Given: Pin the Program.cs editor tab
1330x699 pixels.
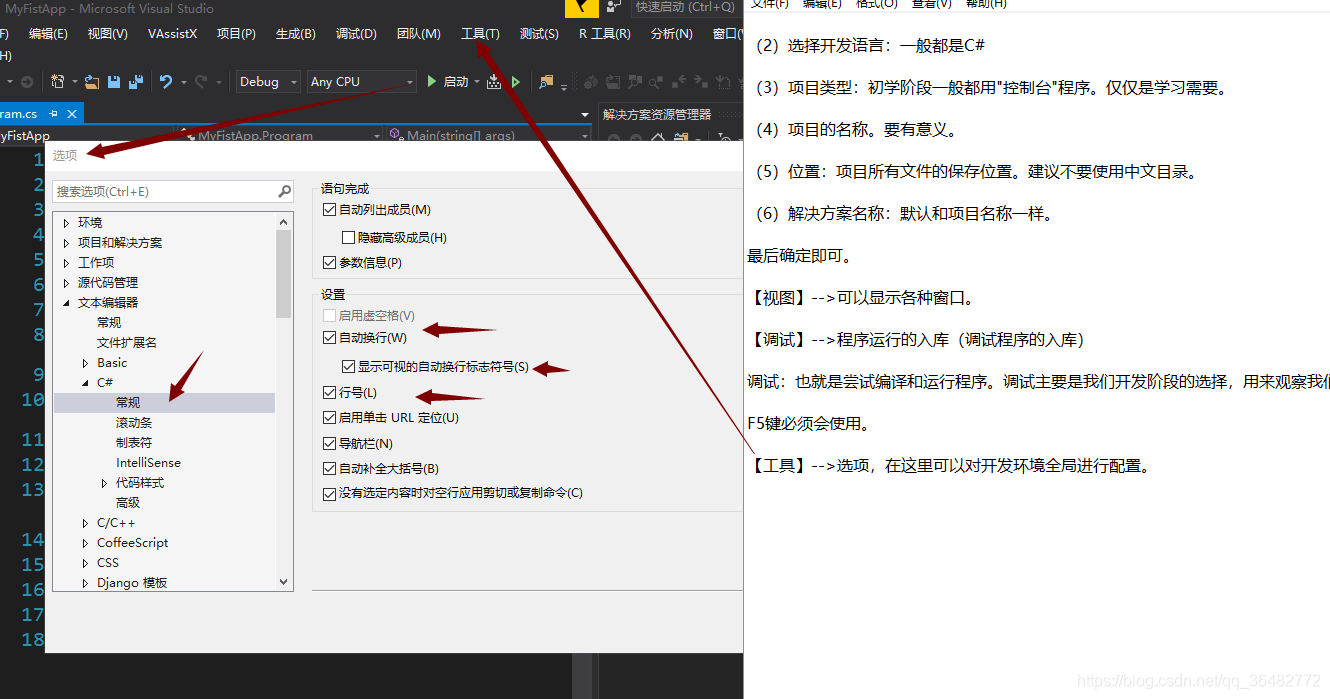Looking at the screenshot, I should click(x=54, y=114).
